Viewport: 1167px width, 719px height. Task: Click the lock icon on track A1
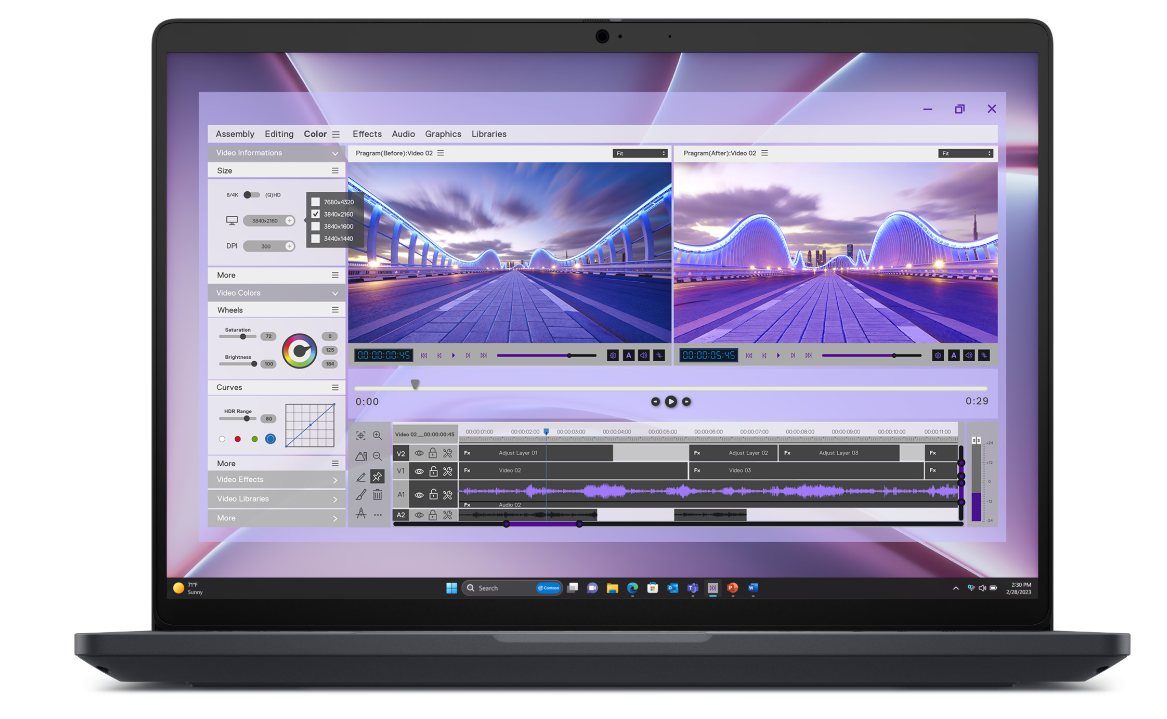pyautogui.click(x=433, y=494)
